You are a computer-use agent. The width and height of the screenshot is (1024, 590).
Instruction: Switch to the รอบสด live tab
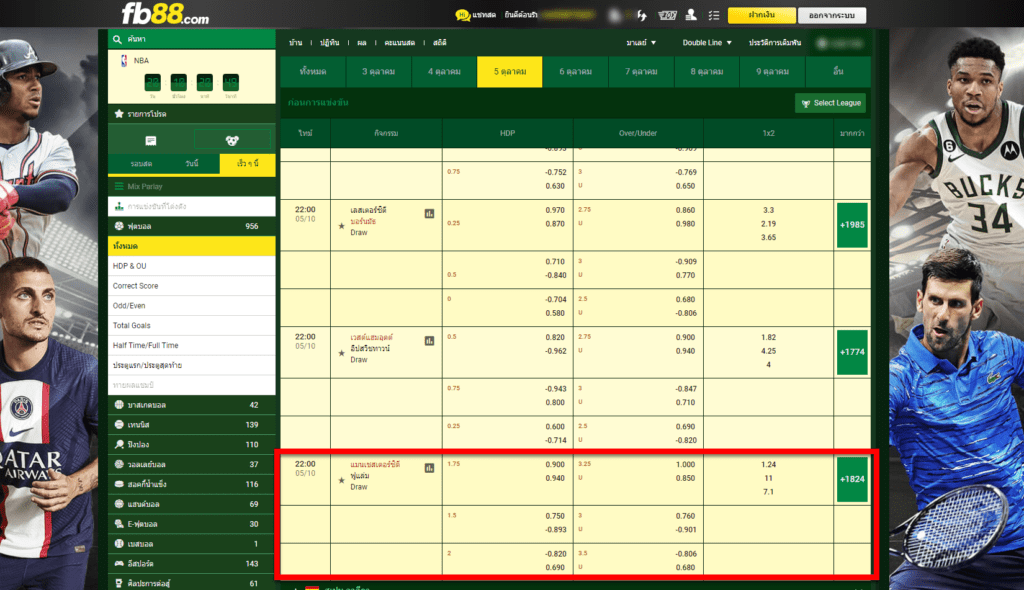[141, 164]
